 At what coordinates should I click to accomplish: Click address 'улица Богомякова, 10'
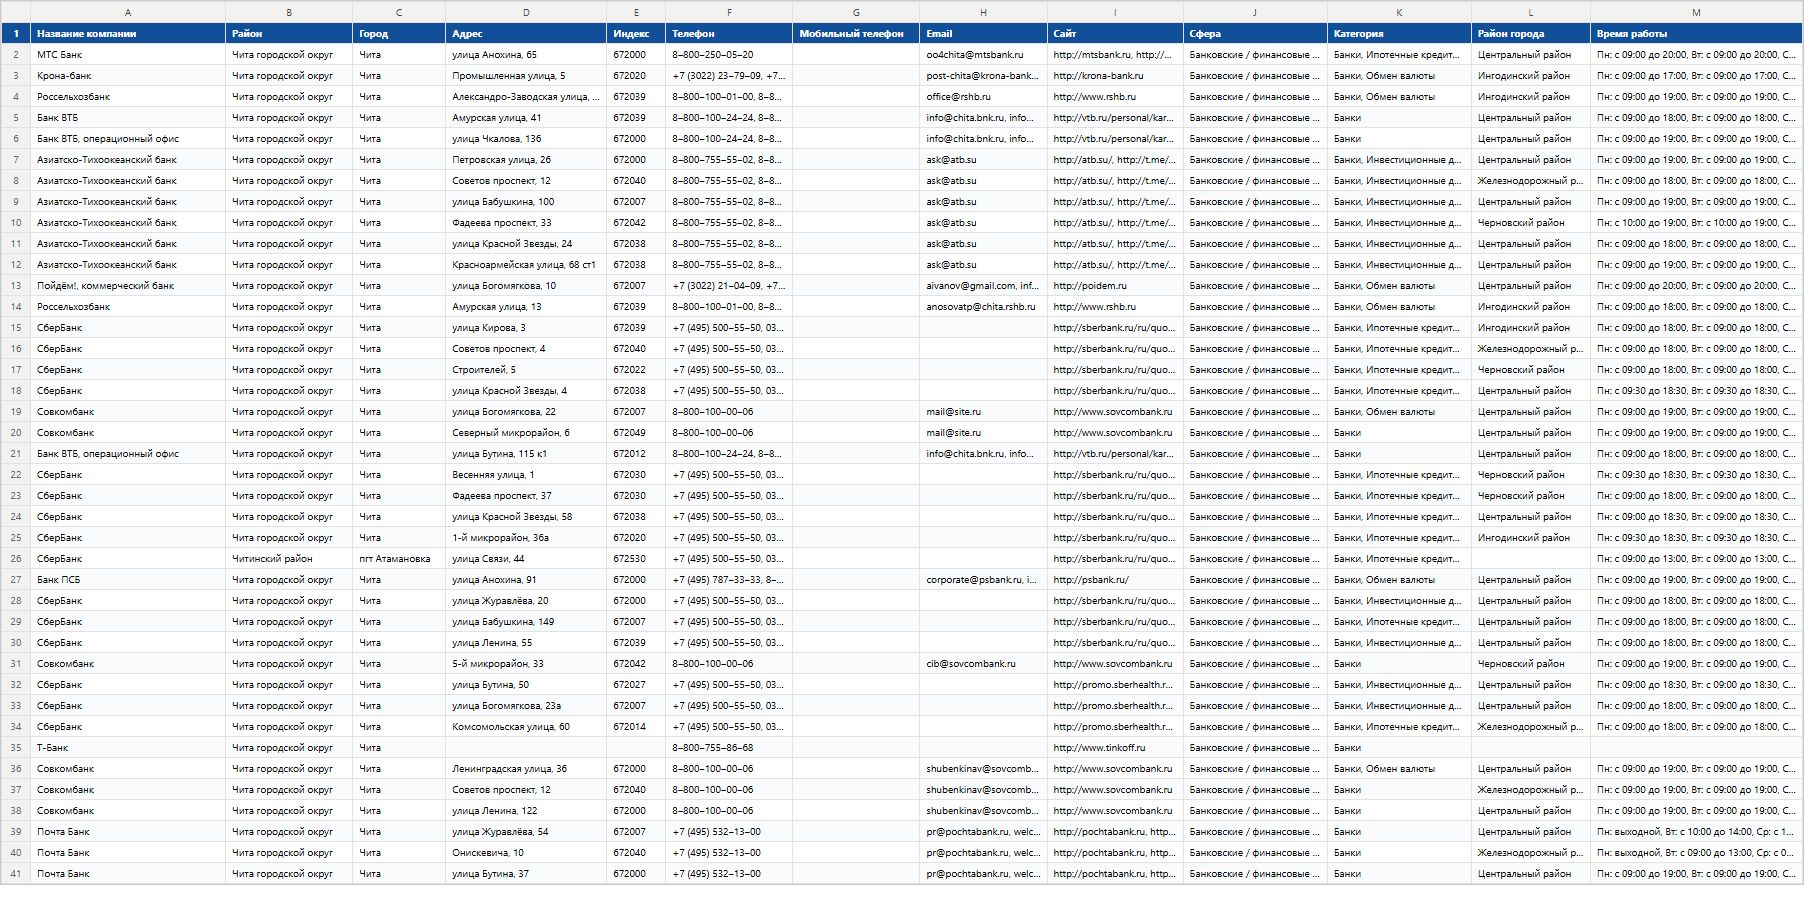point(526,286)
